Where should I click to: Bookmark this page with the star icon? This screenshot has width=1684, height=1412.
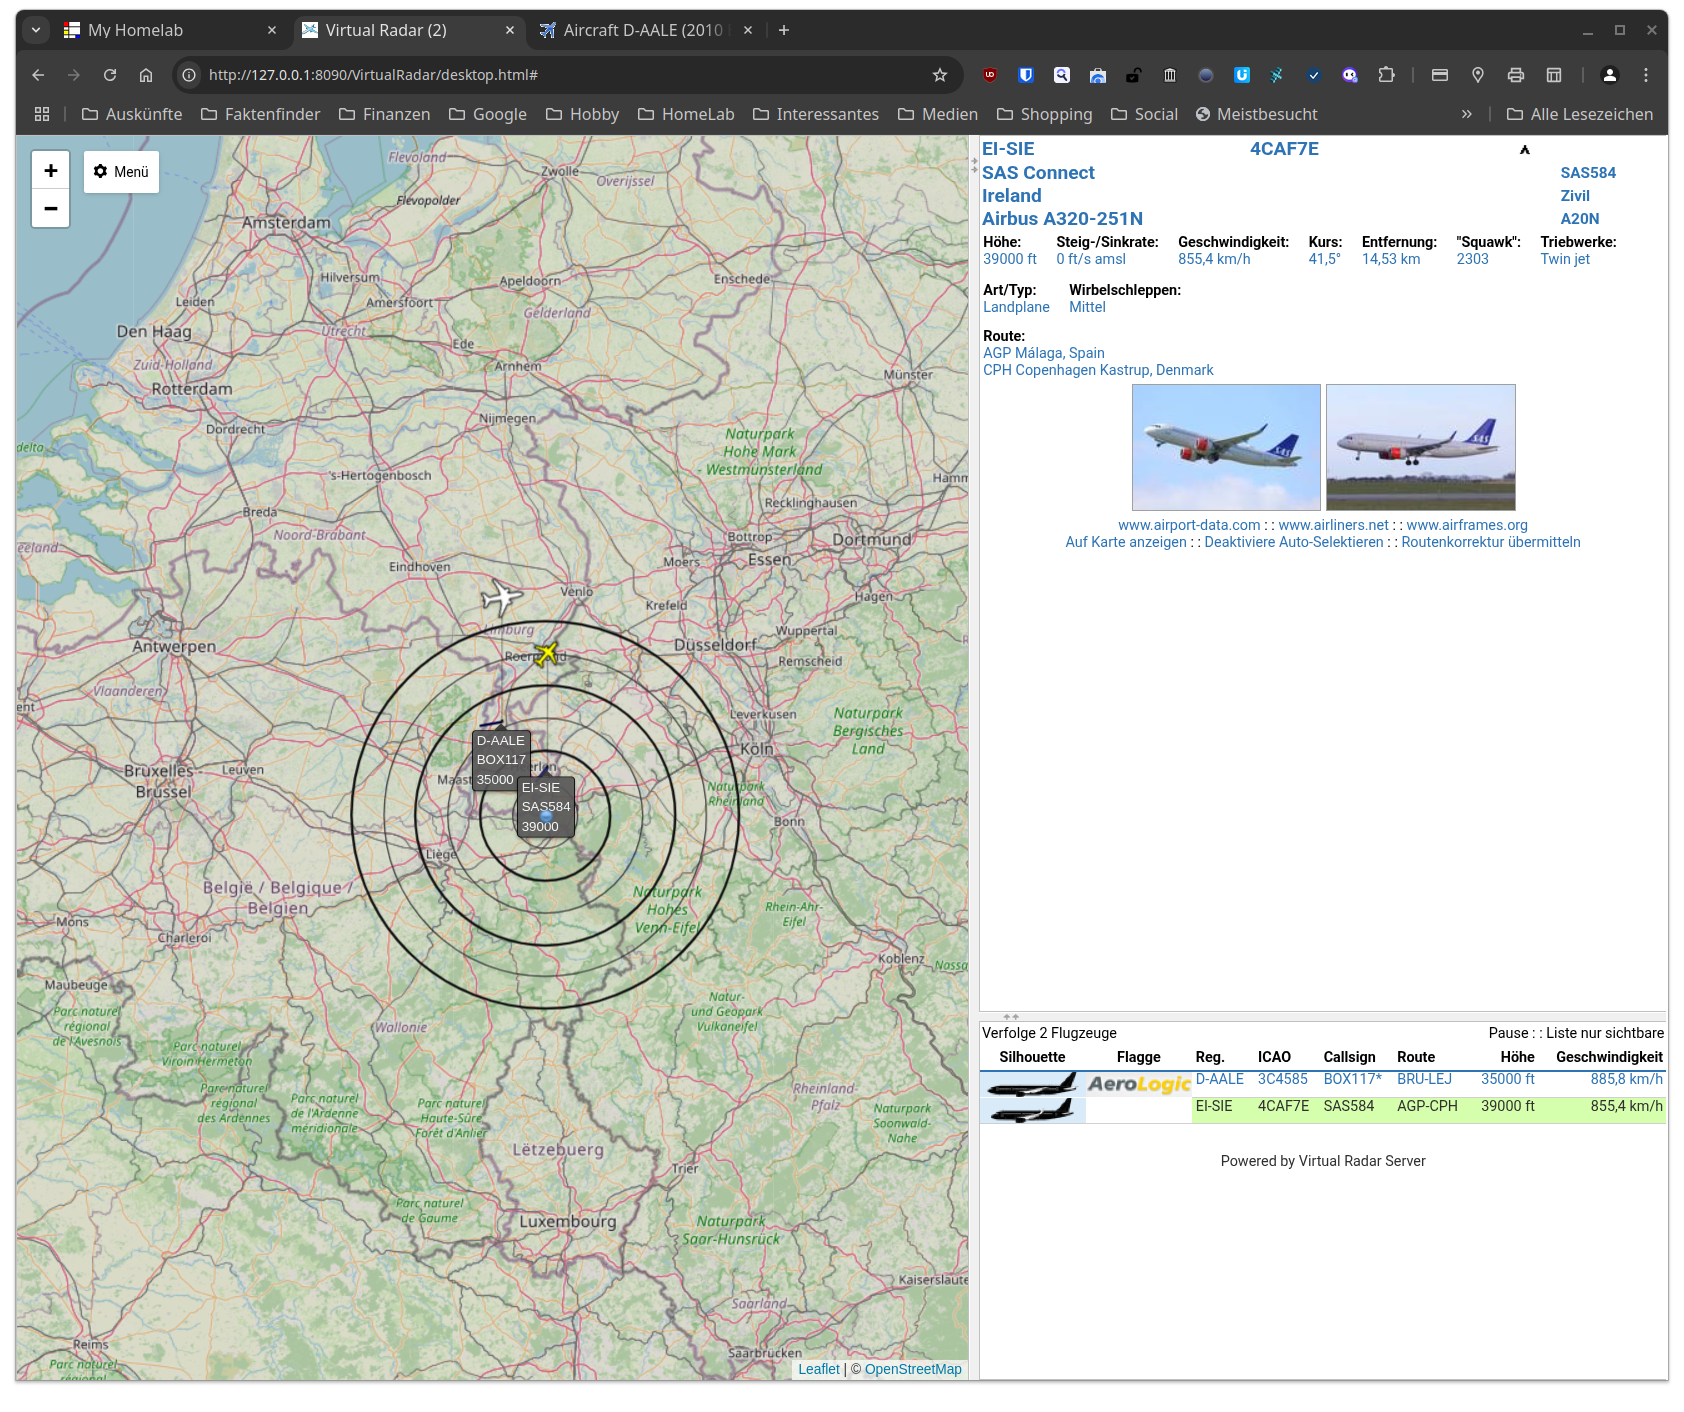[x=940, y=75]
